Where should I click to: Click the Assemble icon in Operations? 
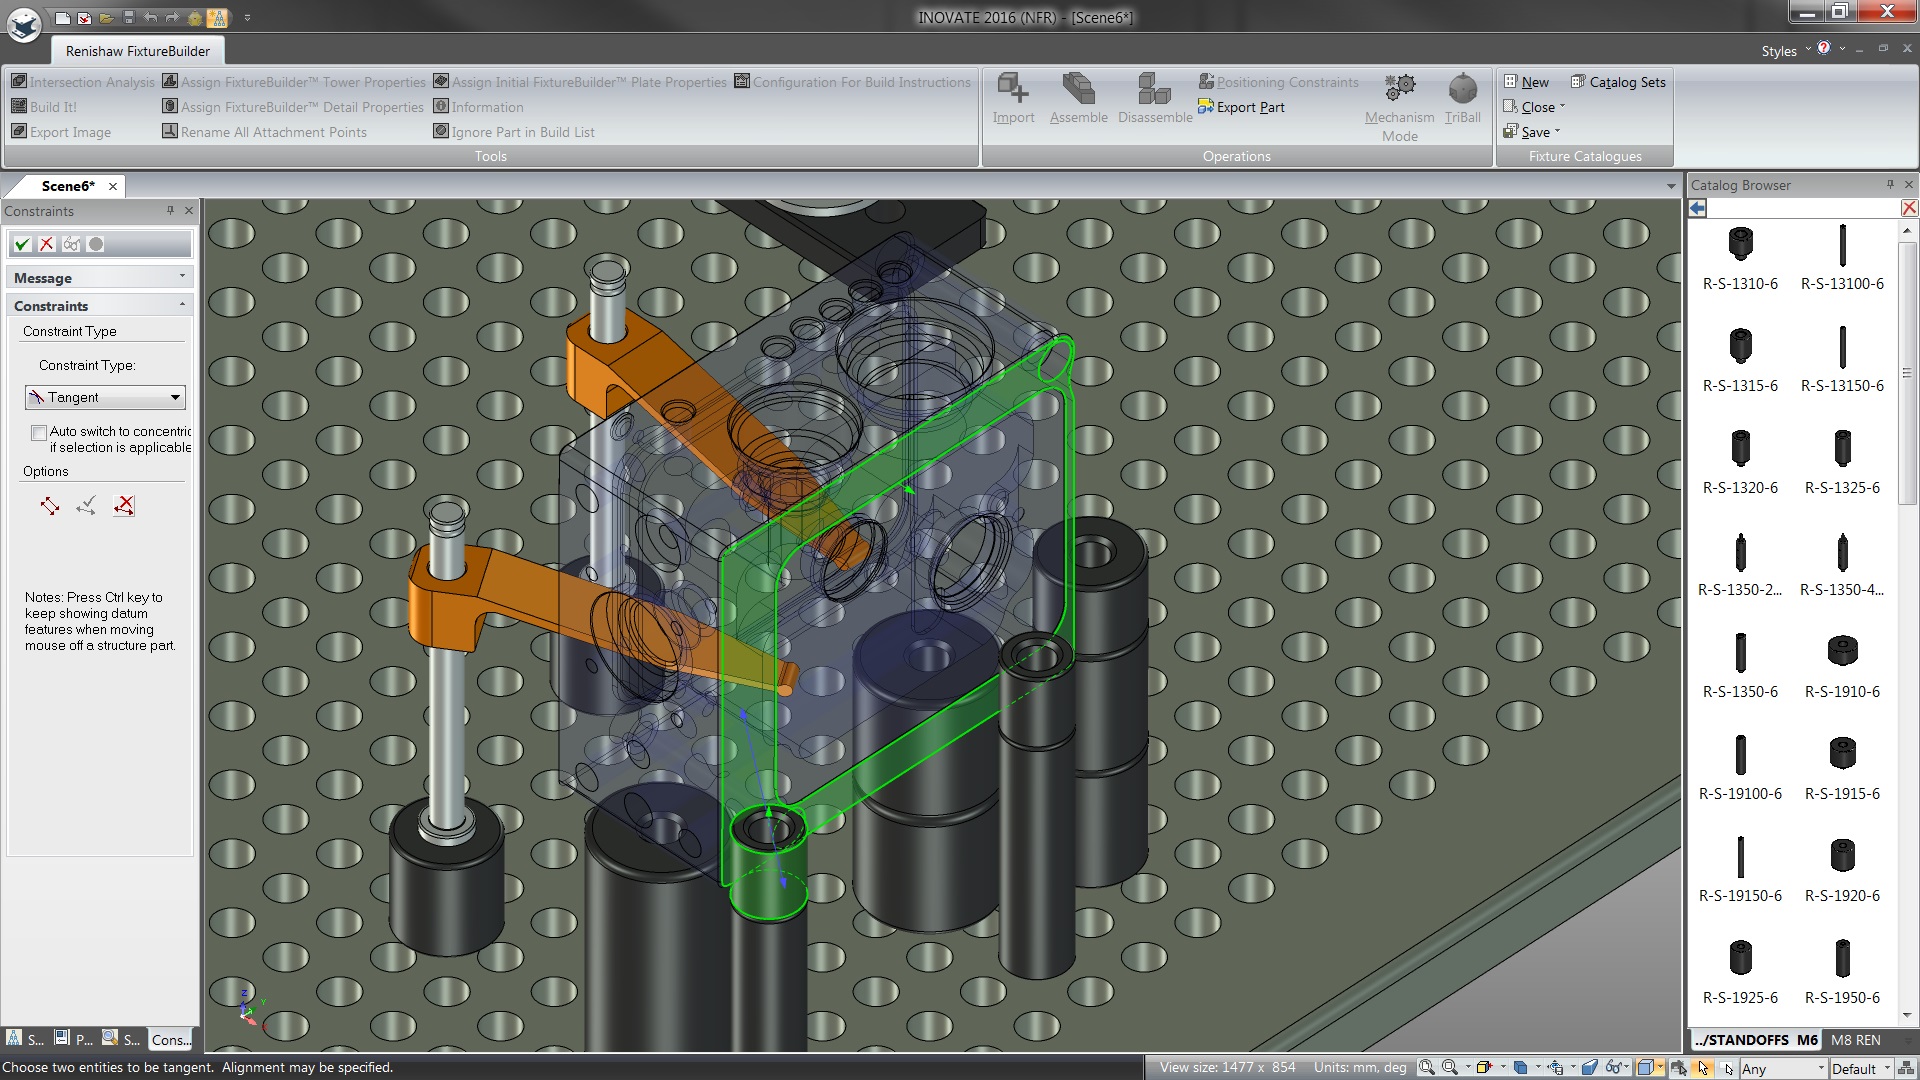point(1078,89)
